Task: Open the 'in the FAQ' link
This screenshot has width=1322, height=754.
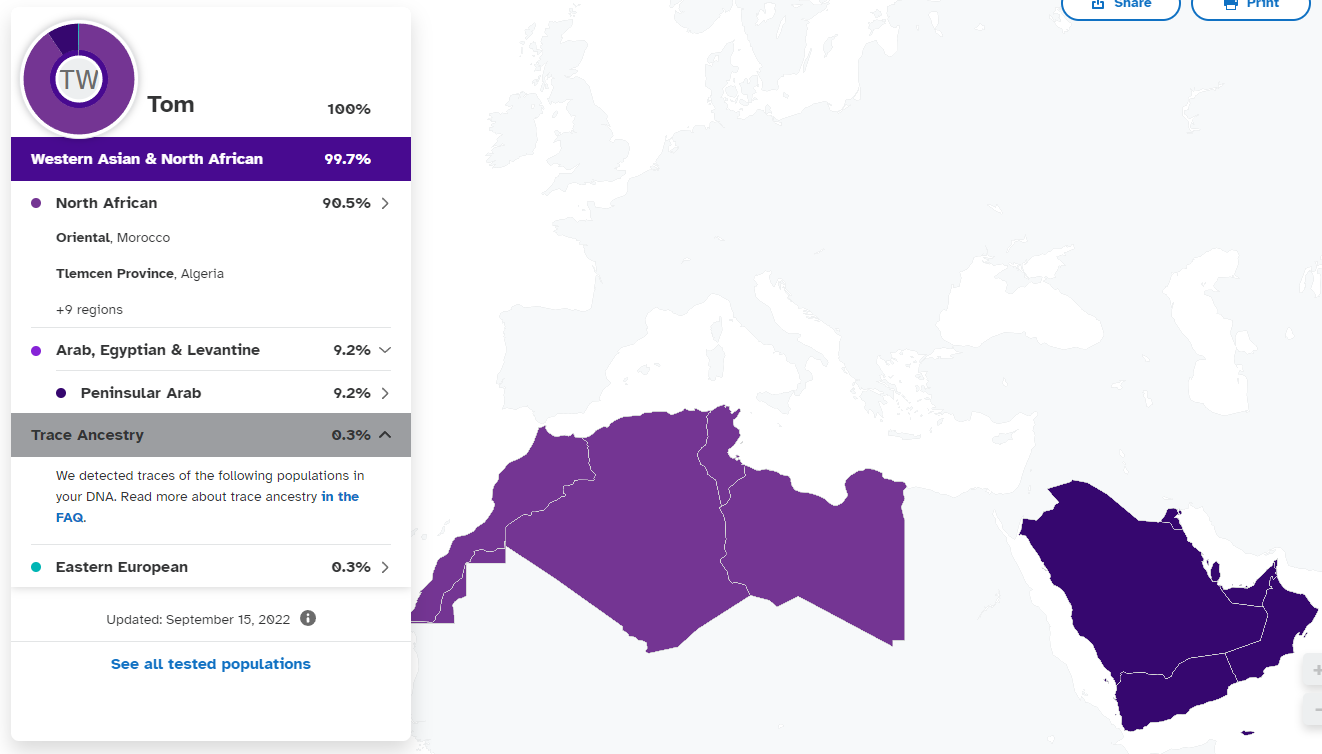Action: [207, 507]
